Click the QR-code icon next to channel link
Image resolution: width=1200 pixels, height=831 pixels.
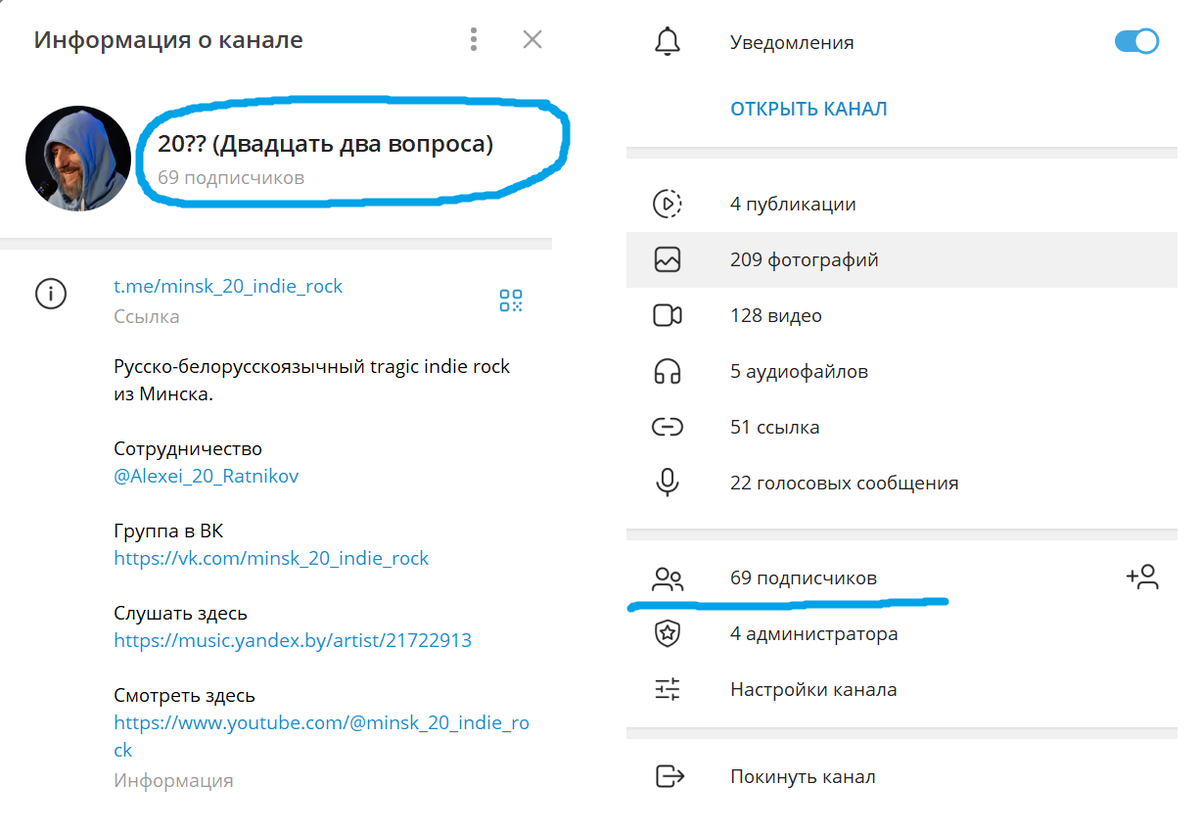pos(511,299)
